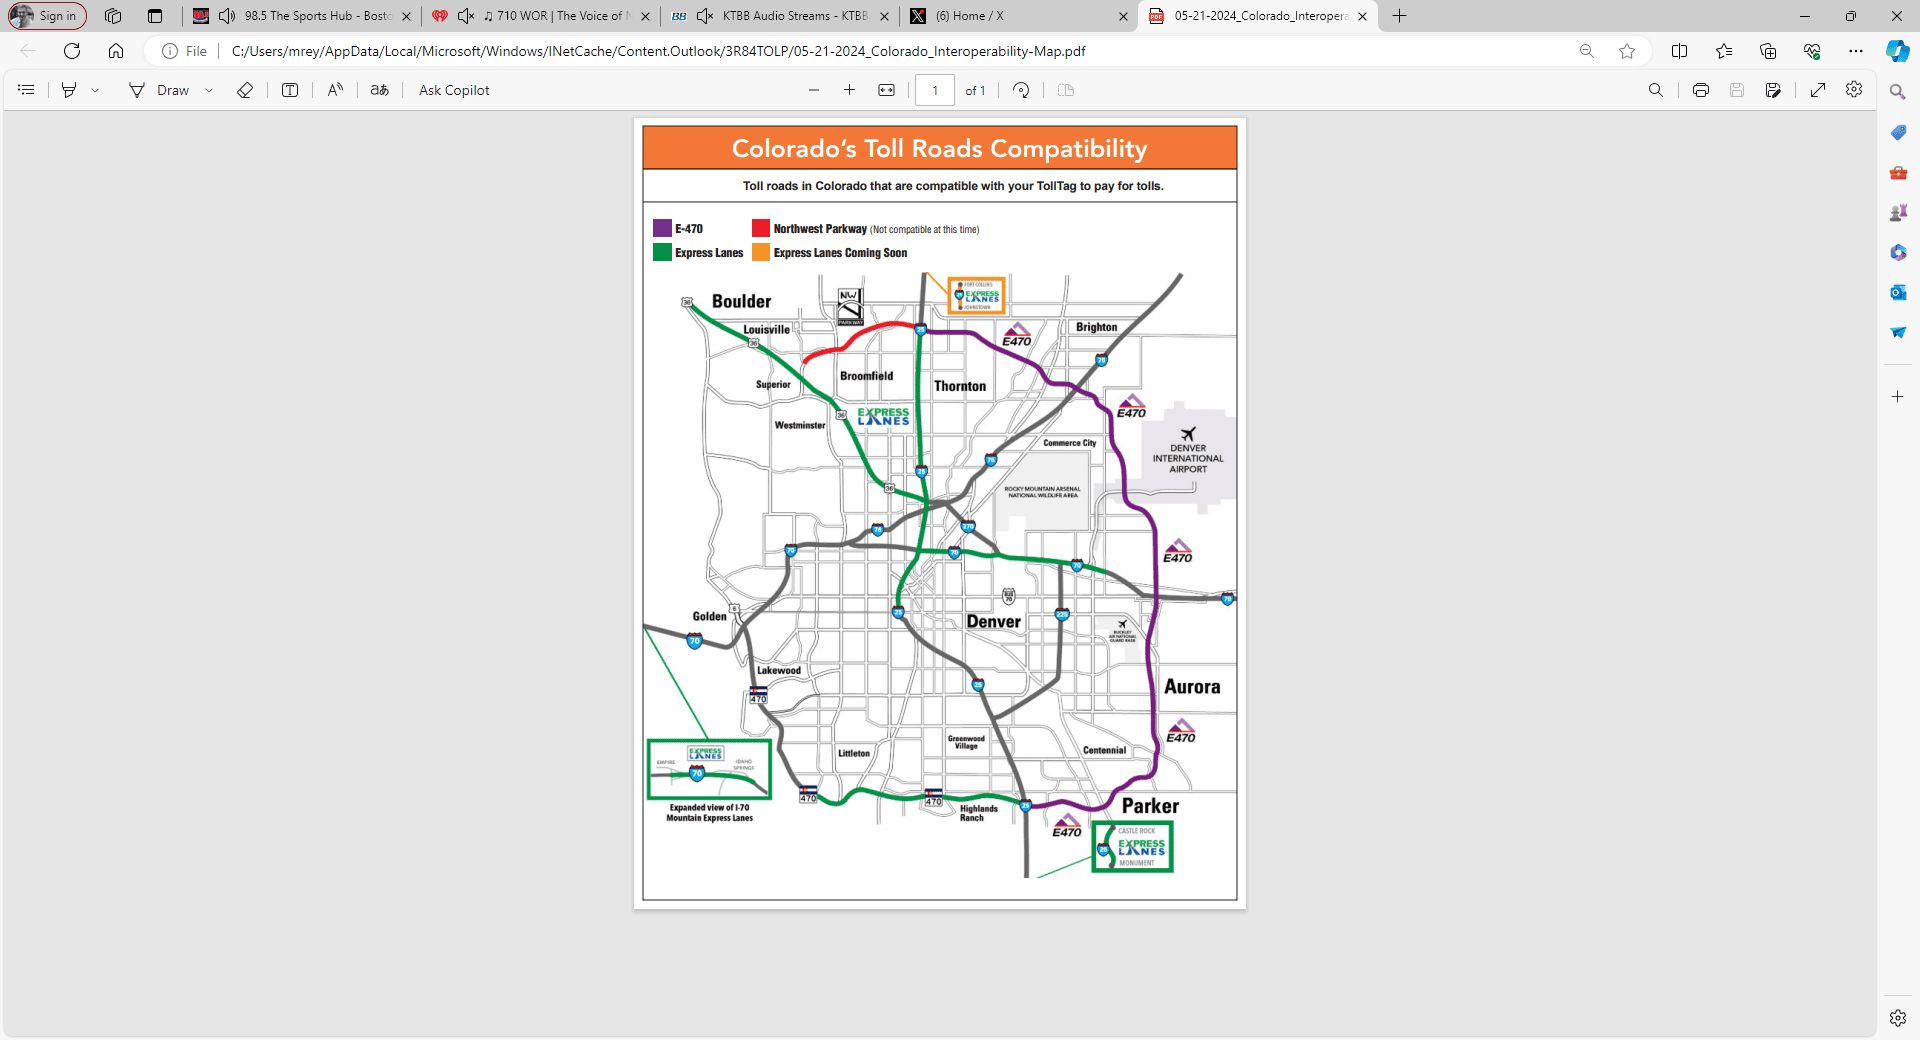Unmute the 710 WOR tab audio
1920x1040 pixels.
pos(466,16)
